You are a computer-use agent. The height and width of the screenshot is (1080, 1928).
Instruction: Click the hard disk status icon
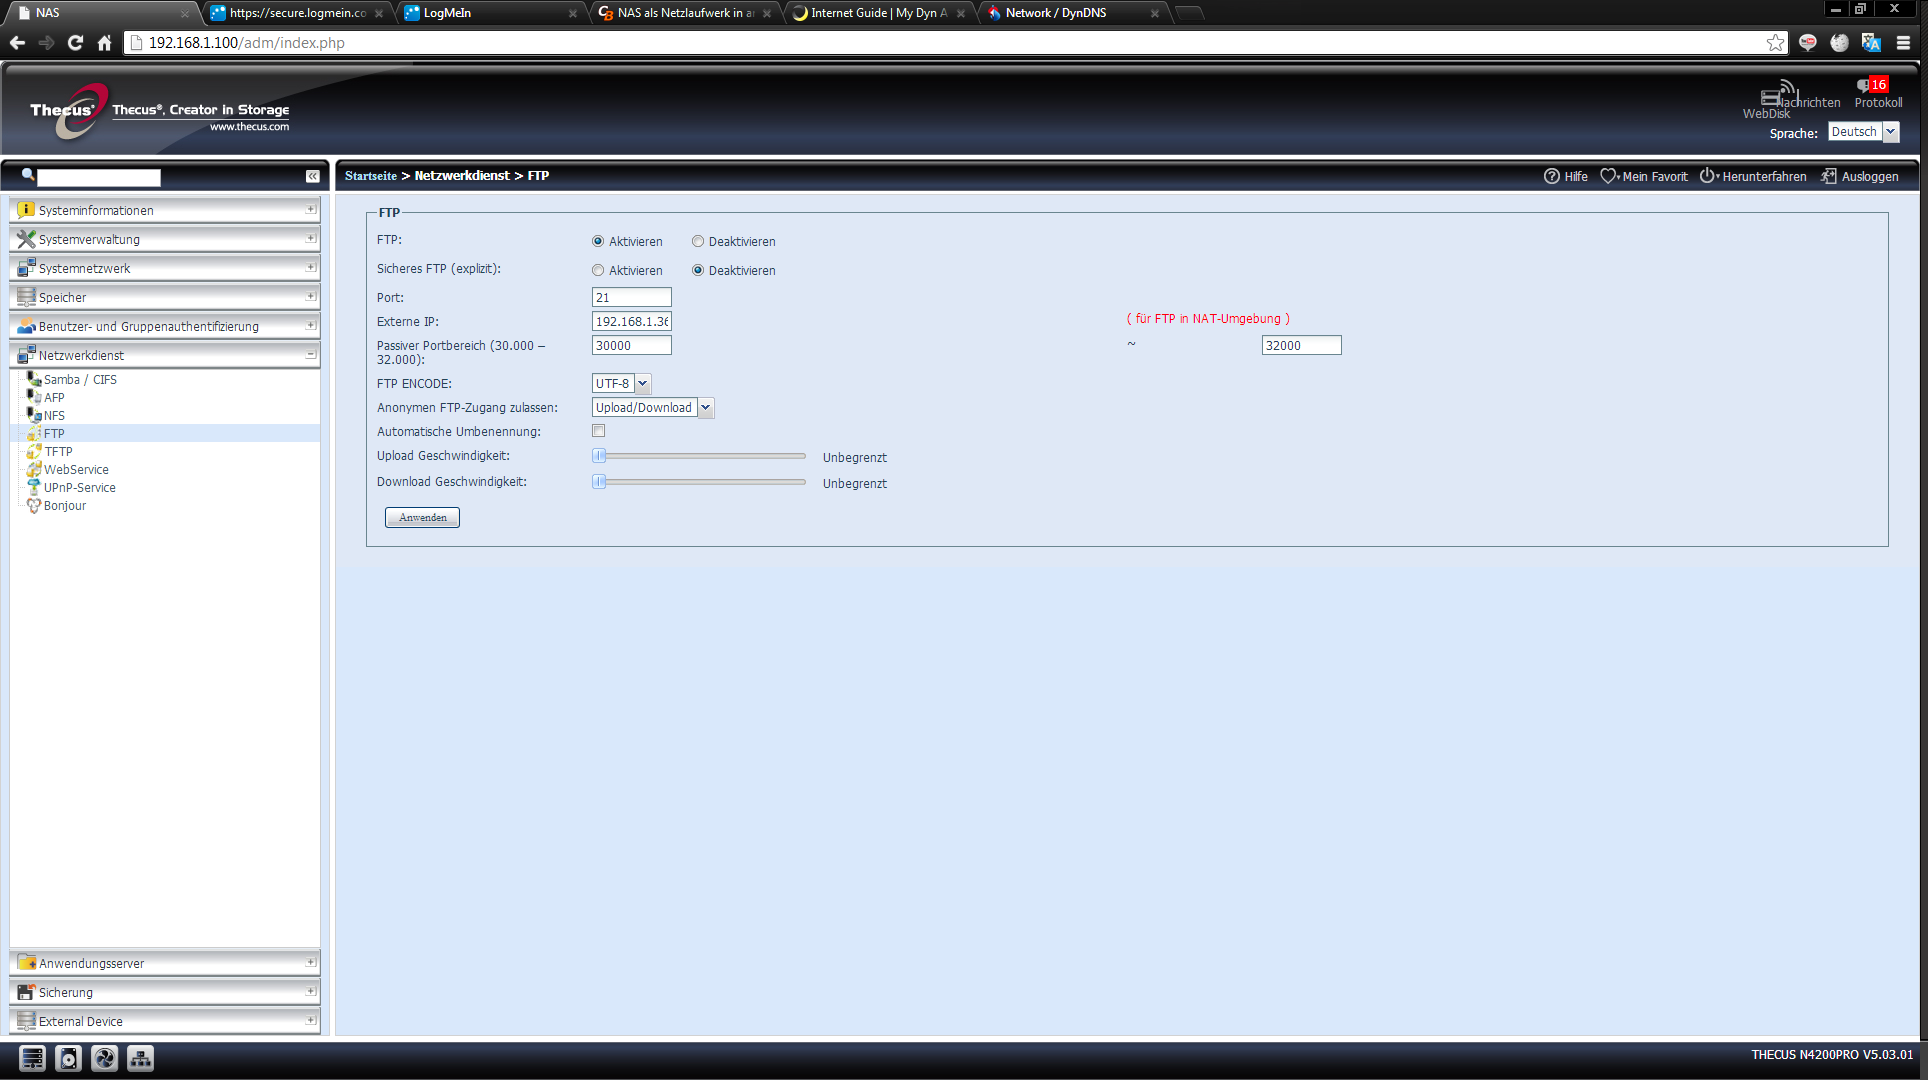[68, 1058]
